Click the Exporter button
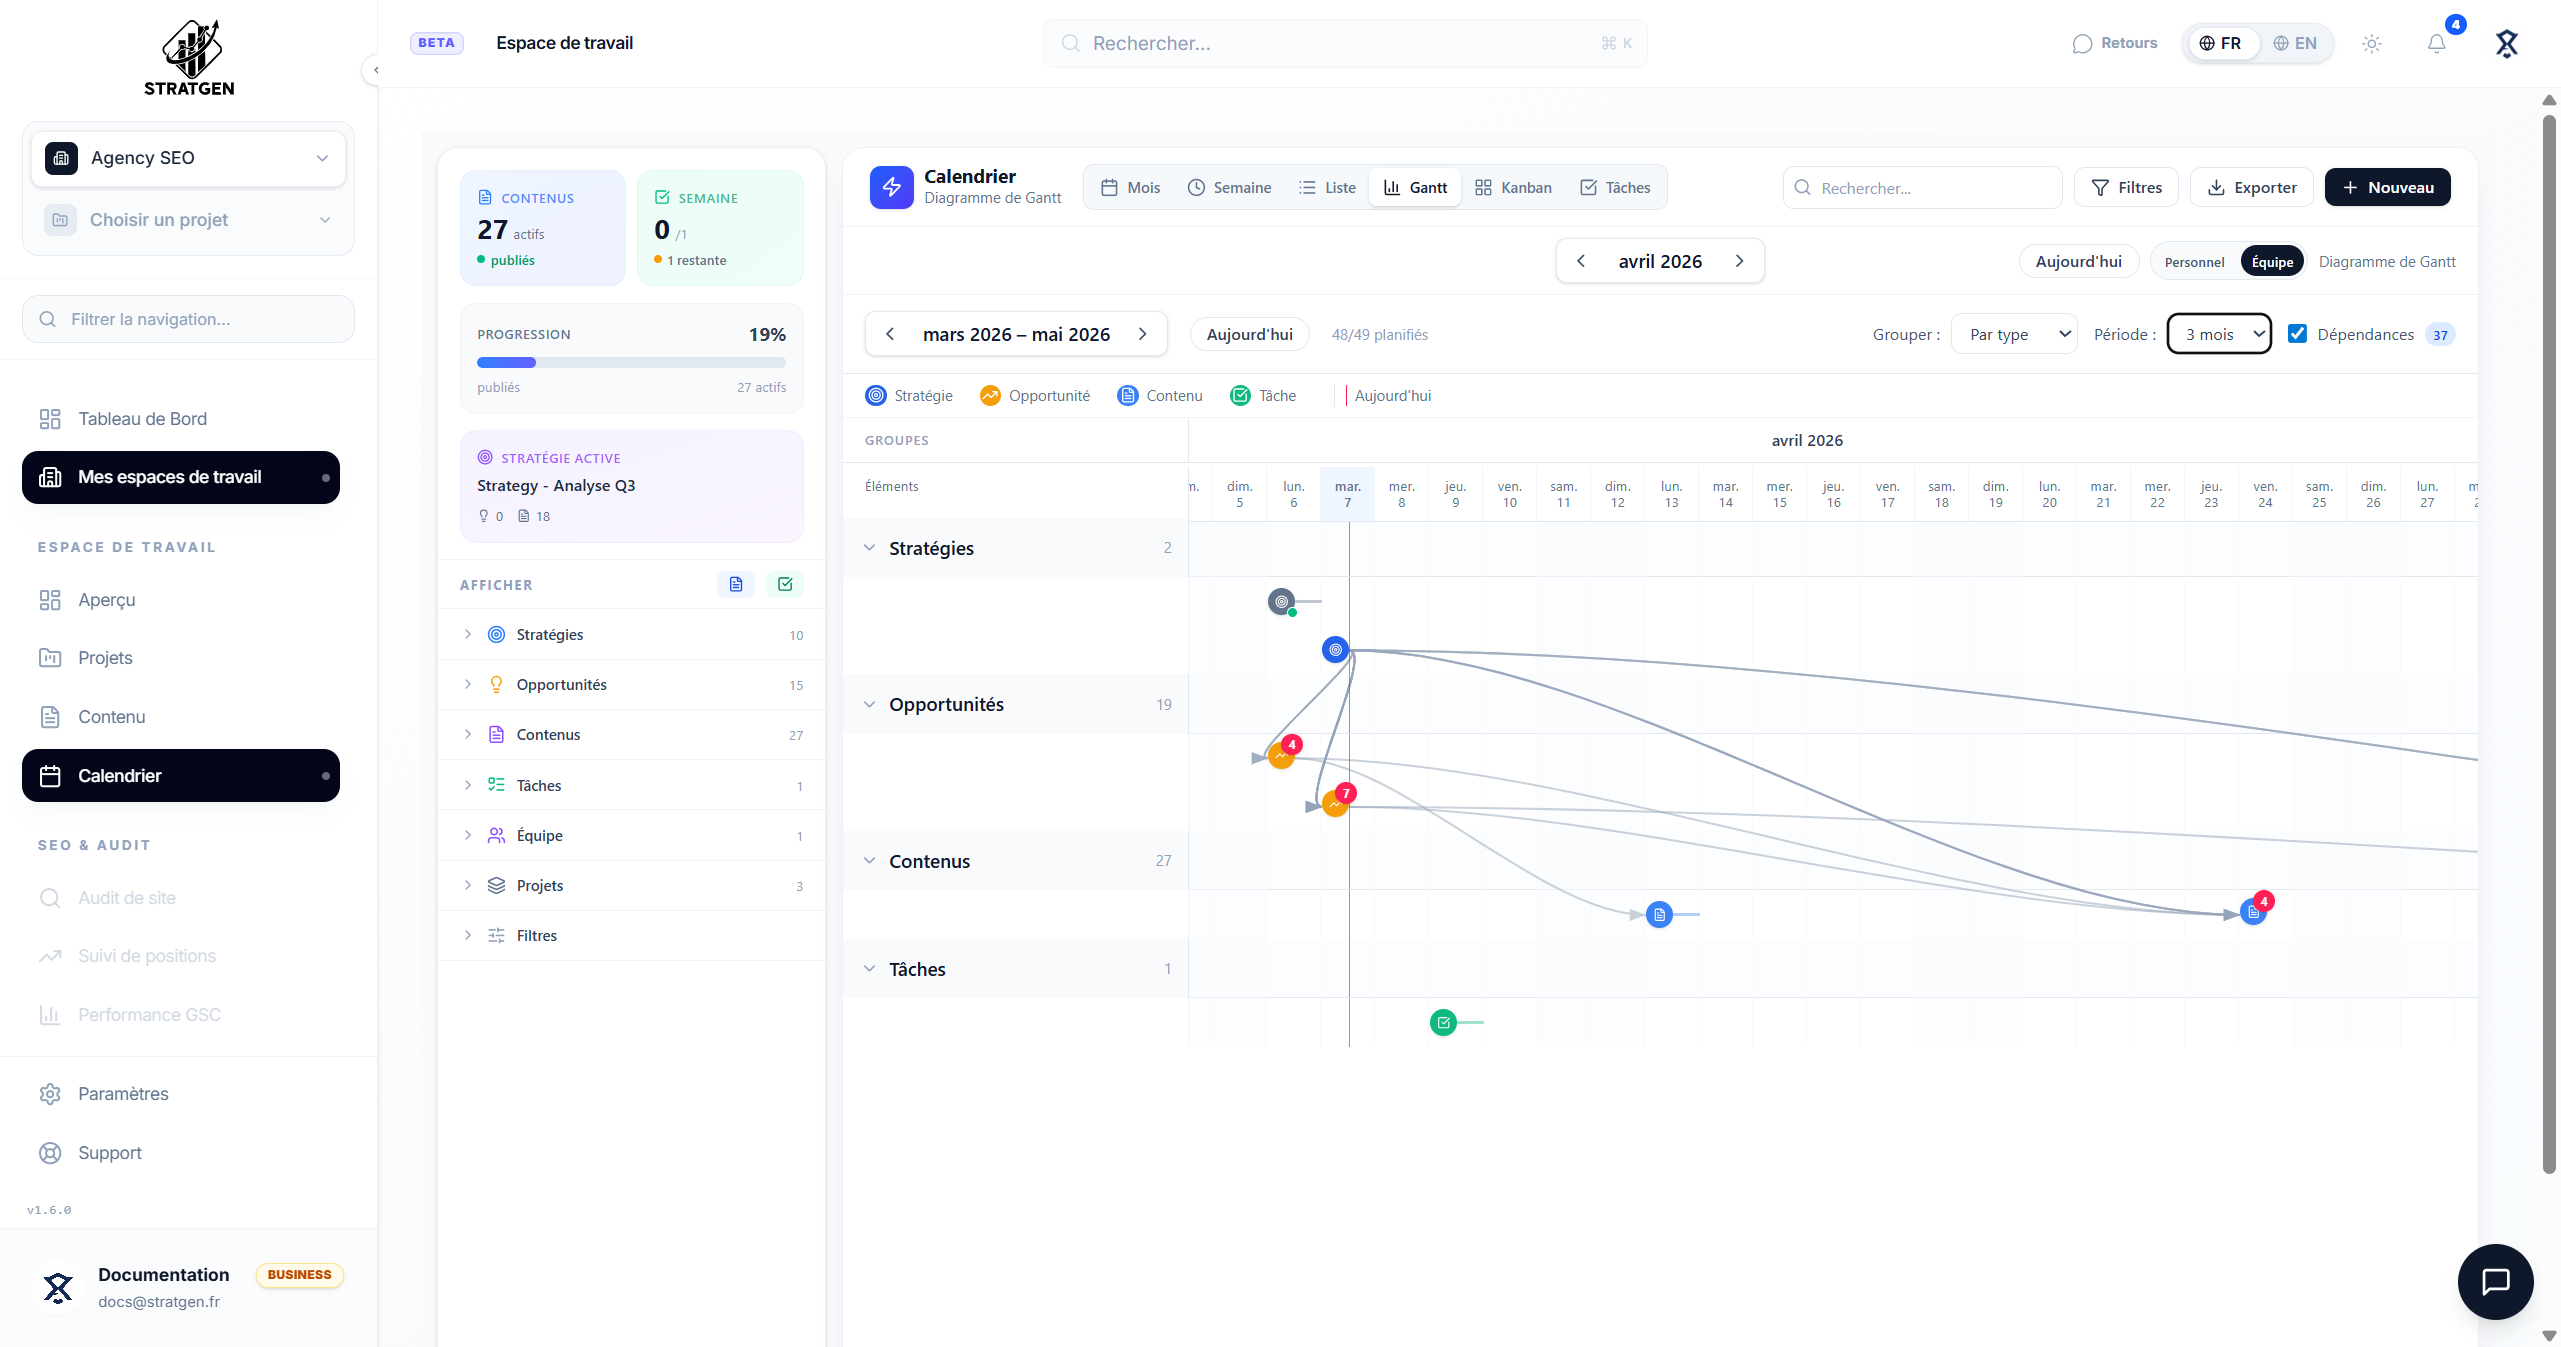This screenshot has width=2561, height=1347. click(x=2251, y=188)
